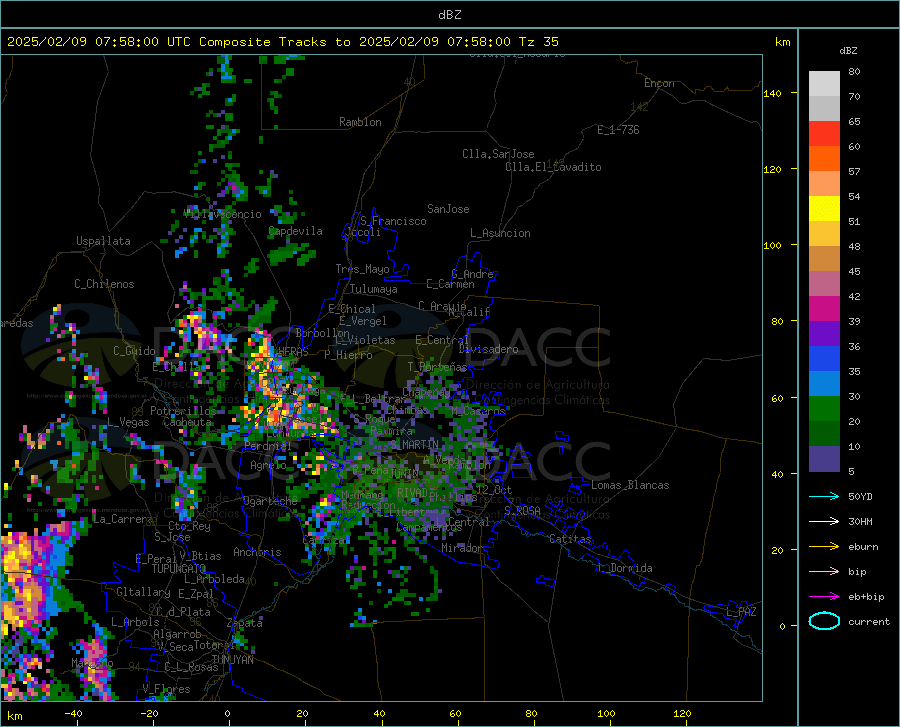Image resolution: width=900 pixels, height=727 pixels.
Task: Click the 'C_Chilenos' map label
Action: (104, 284)
